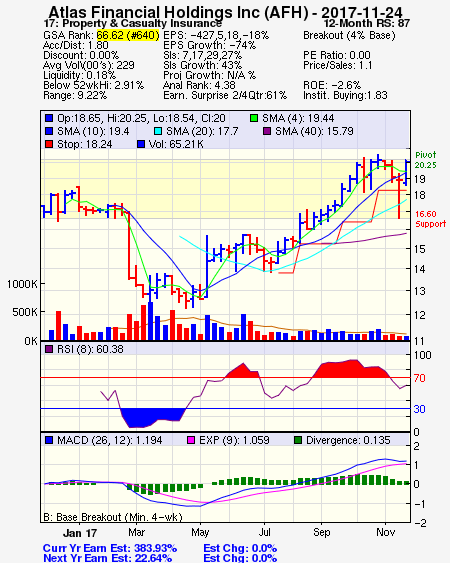450x563 pixels.
Task: Click the 'SMA (40): 15.79' legend text
Action: [x=314, y=131]
